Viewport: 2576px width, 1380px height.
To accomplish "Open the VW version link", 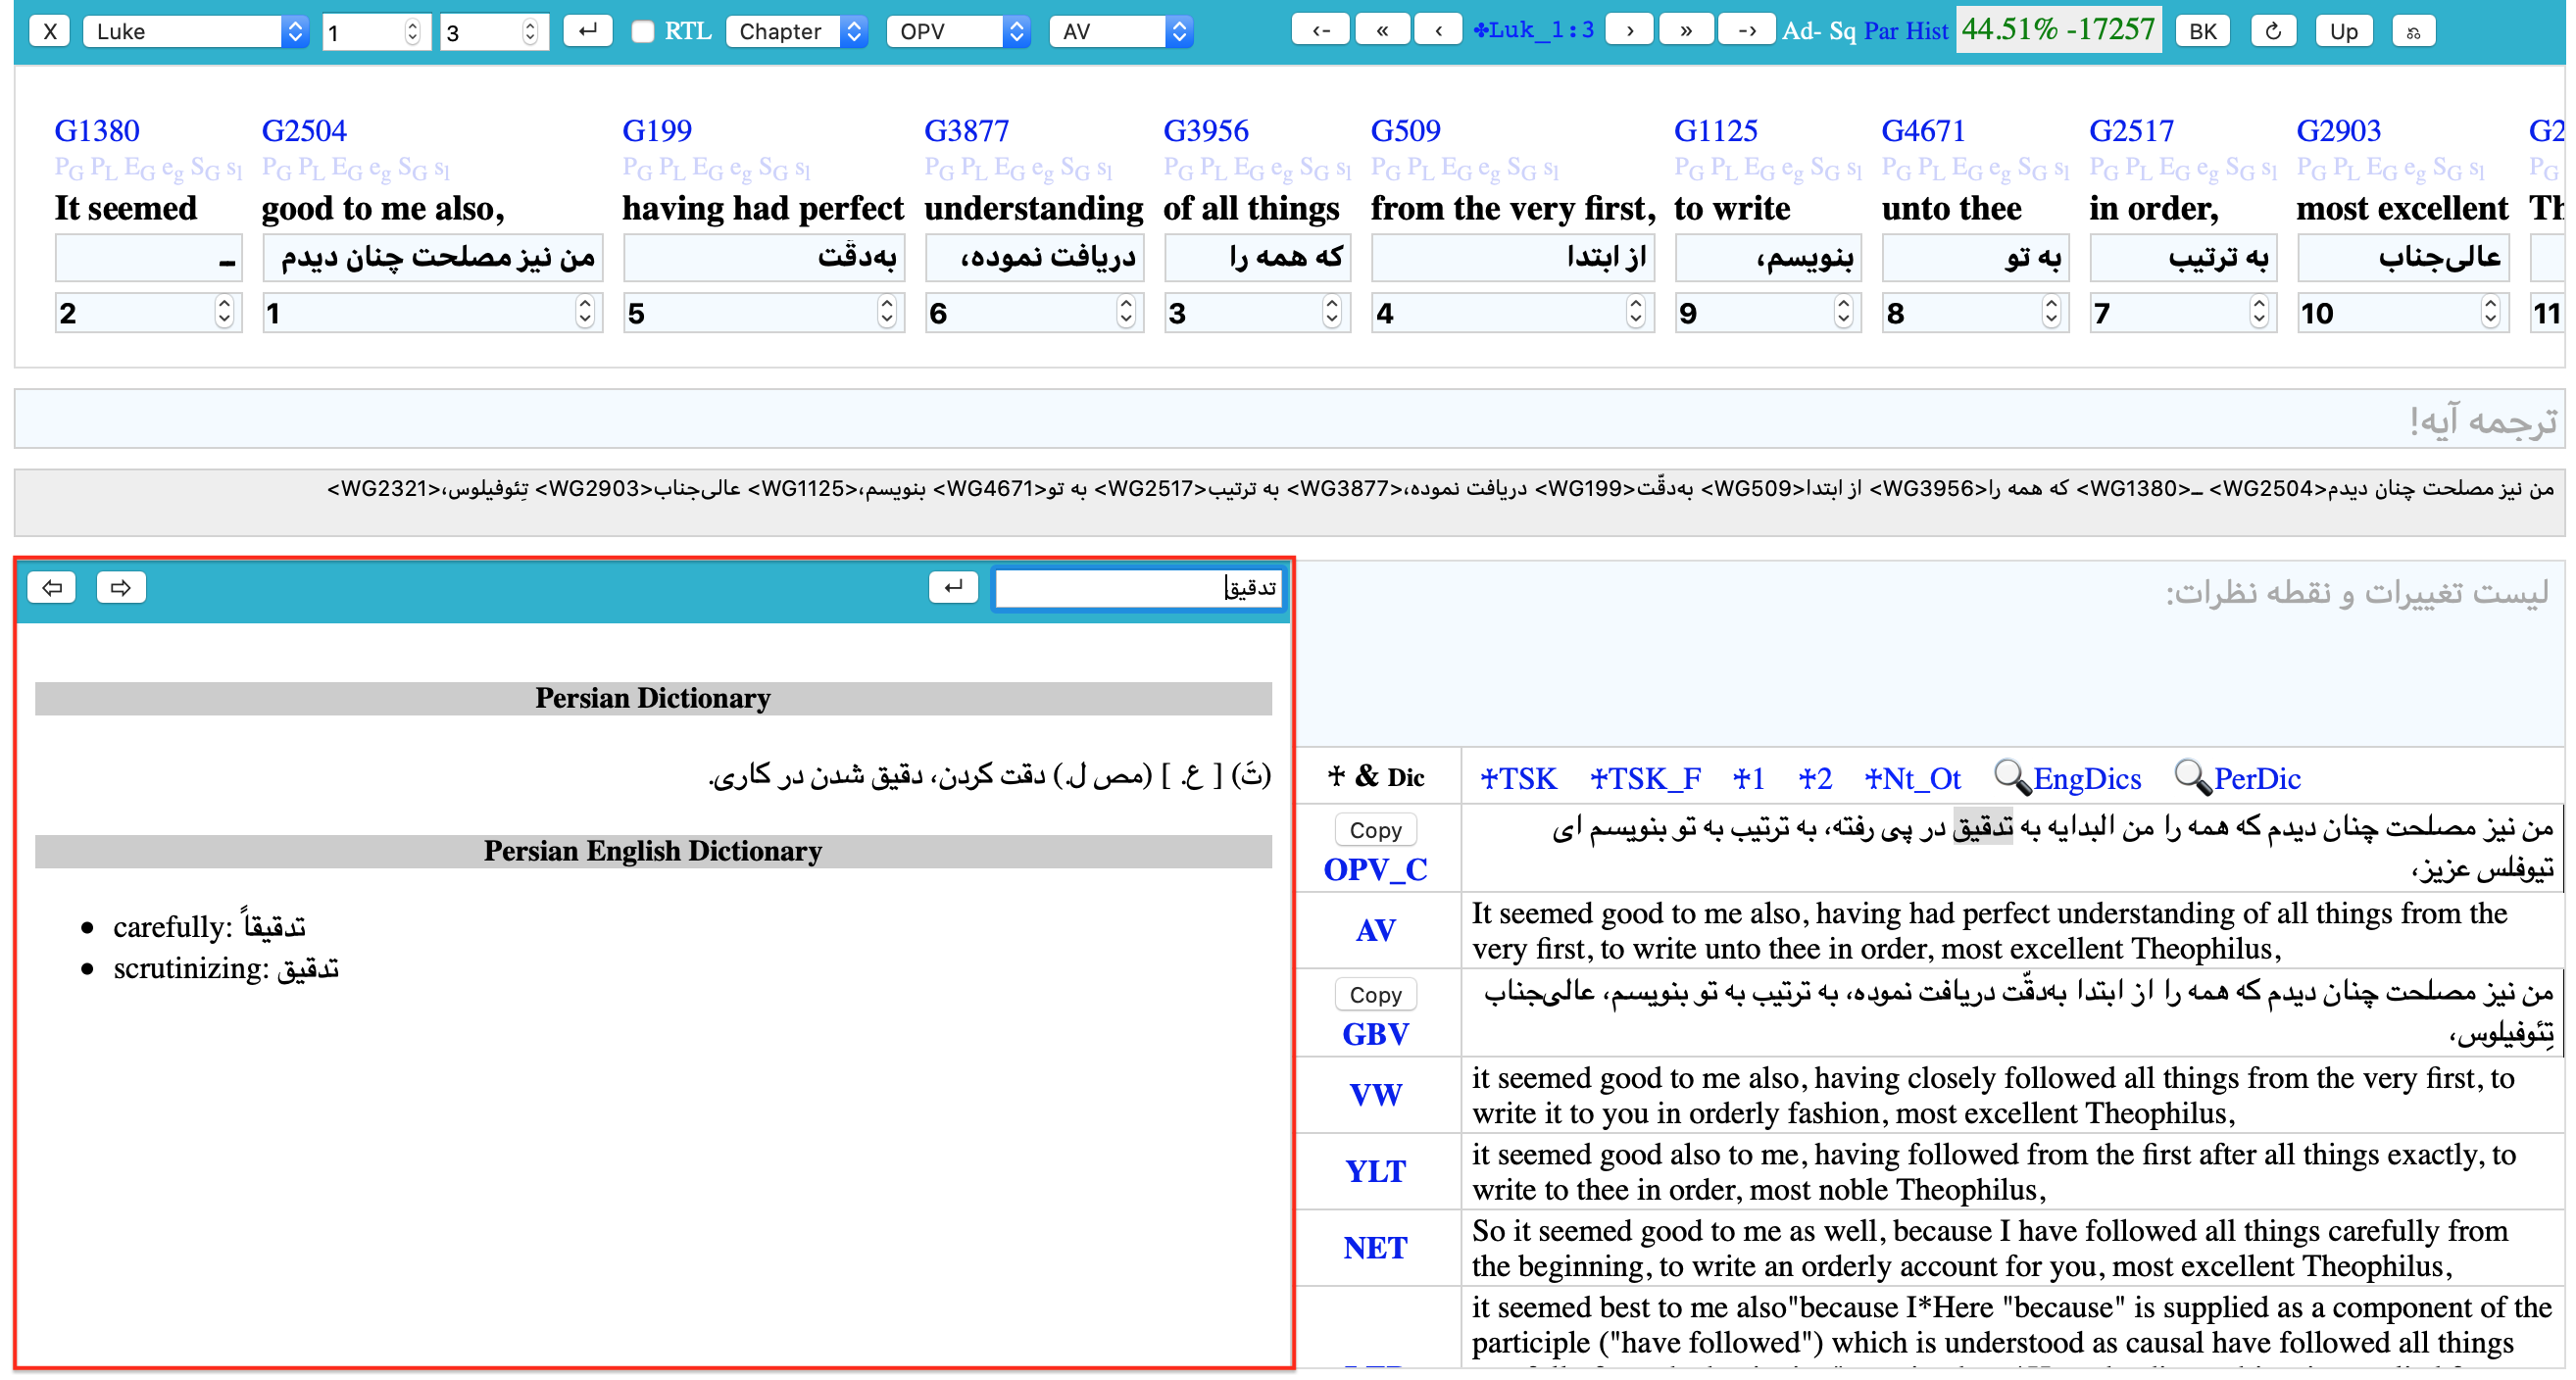I will (1375, 1096).
